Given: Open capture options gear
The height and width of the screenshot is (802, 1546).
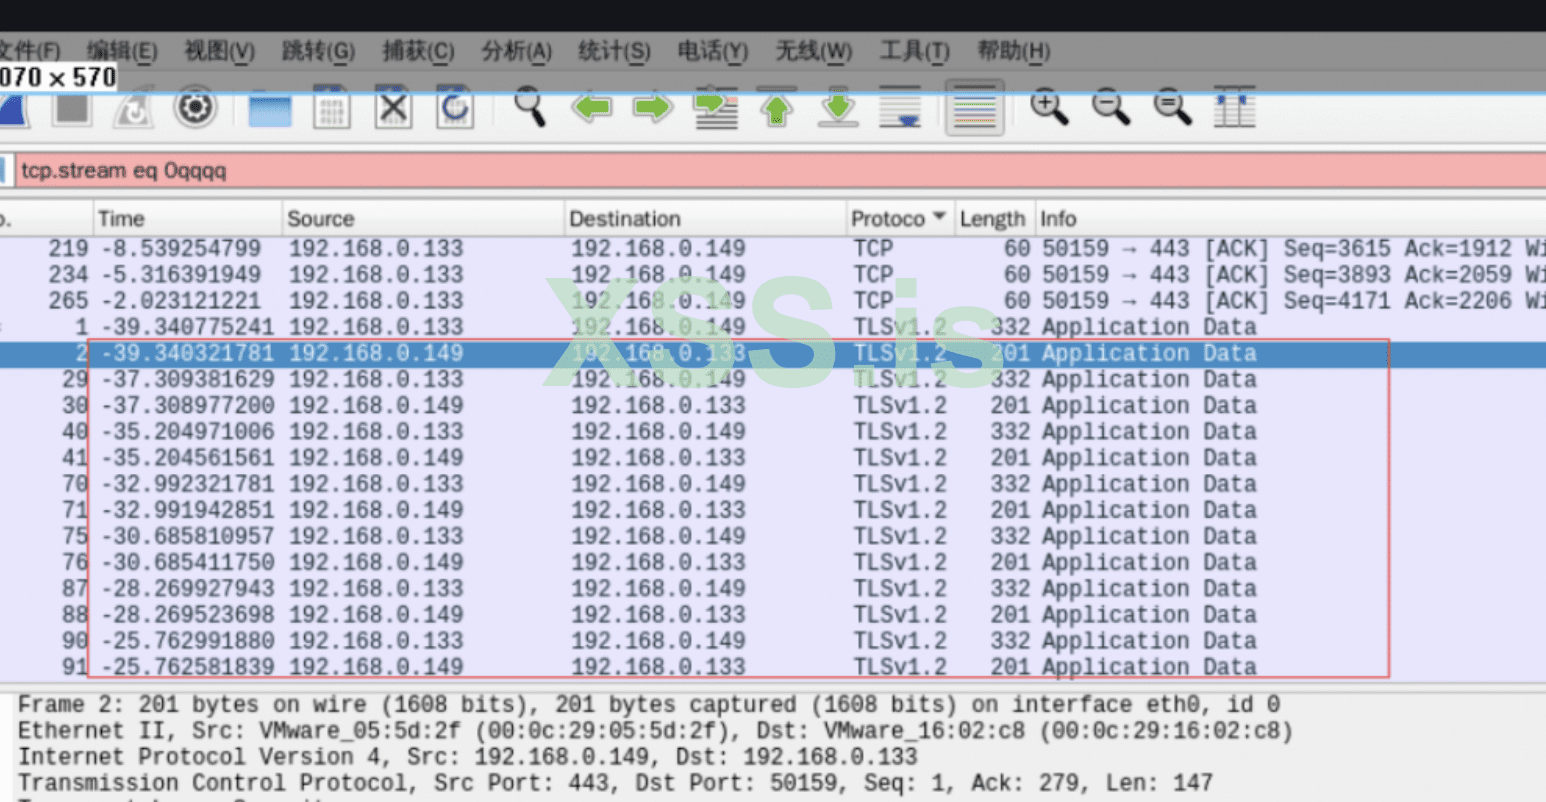Looking at the screenshot, I should coord(195,108).
